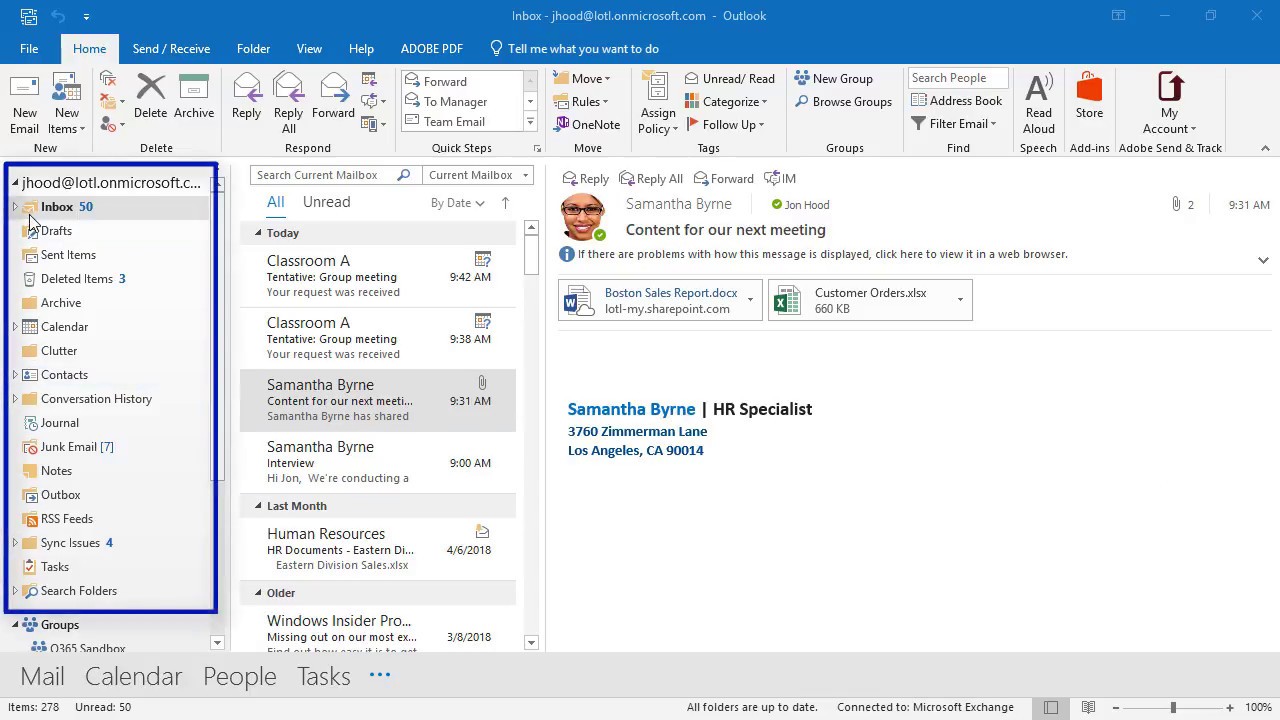Go to the Calendar navigation view
The height and width of the screenshot is (720, 1280).
[x=134, y=676]
